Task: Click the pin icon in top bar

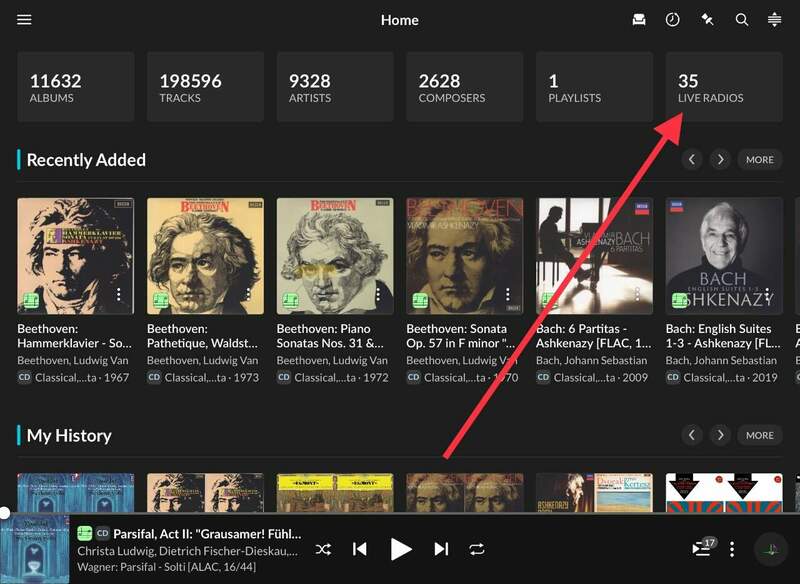Action: coord(707,20)
